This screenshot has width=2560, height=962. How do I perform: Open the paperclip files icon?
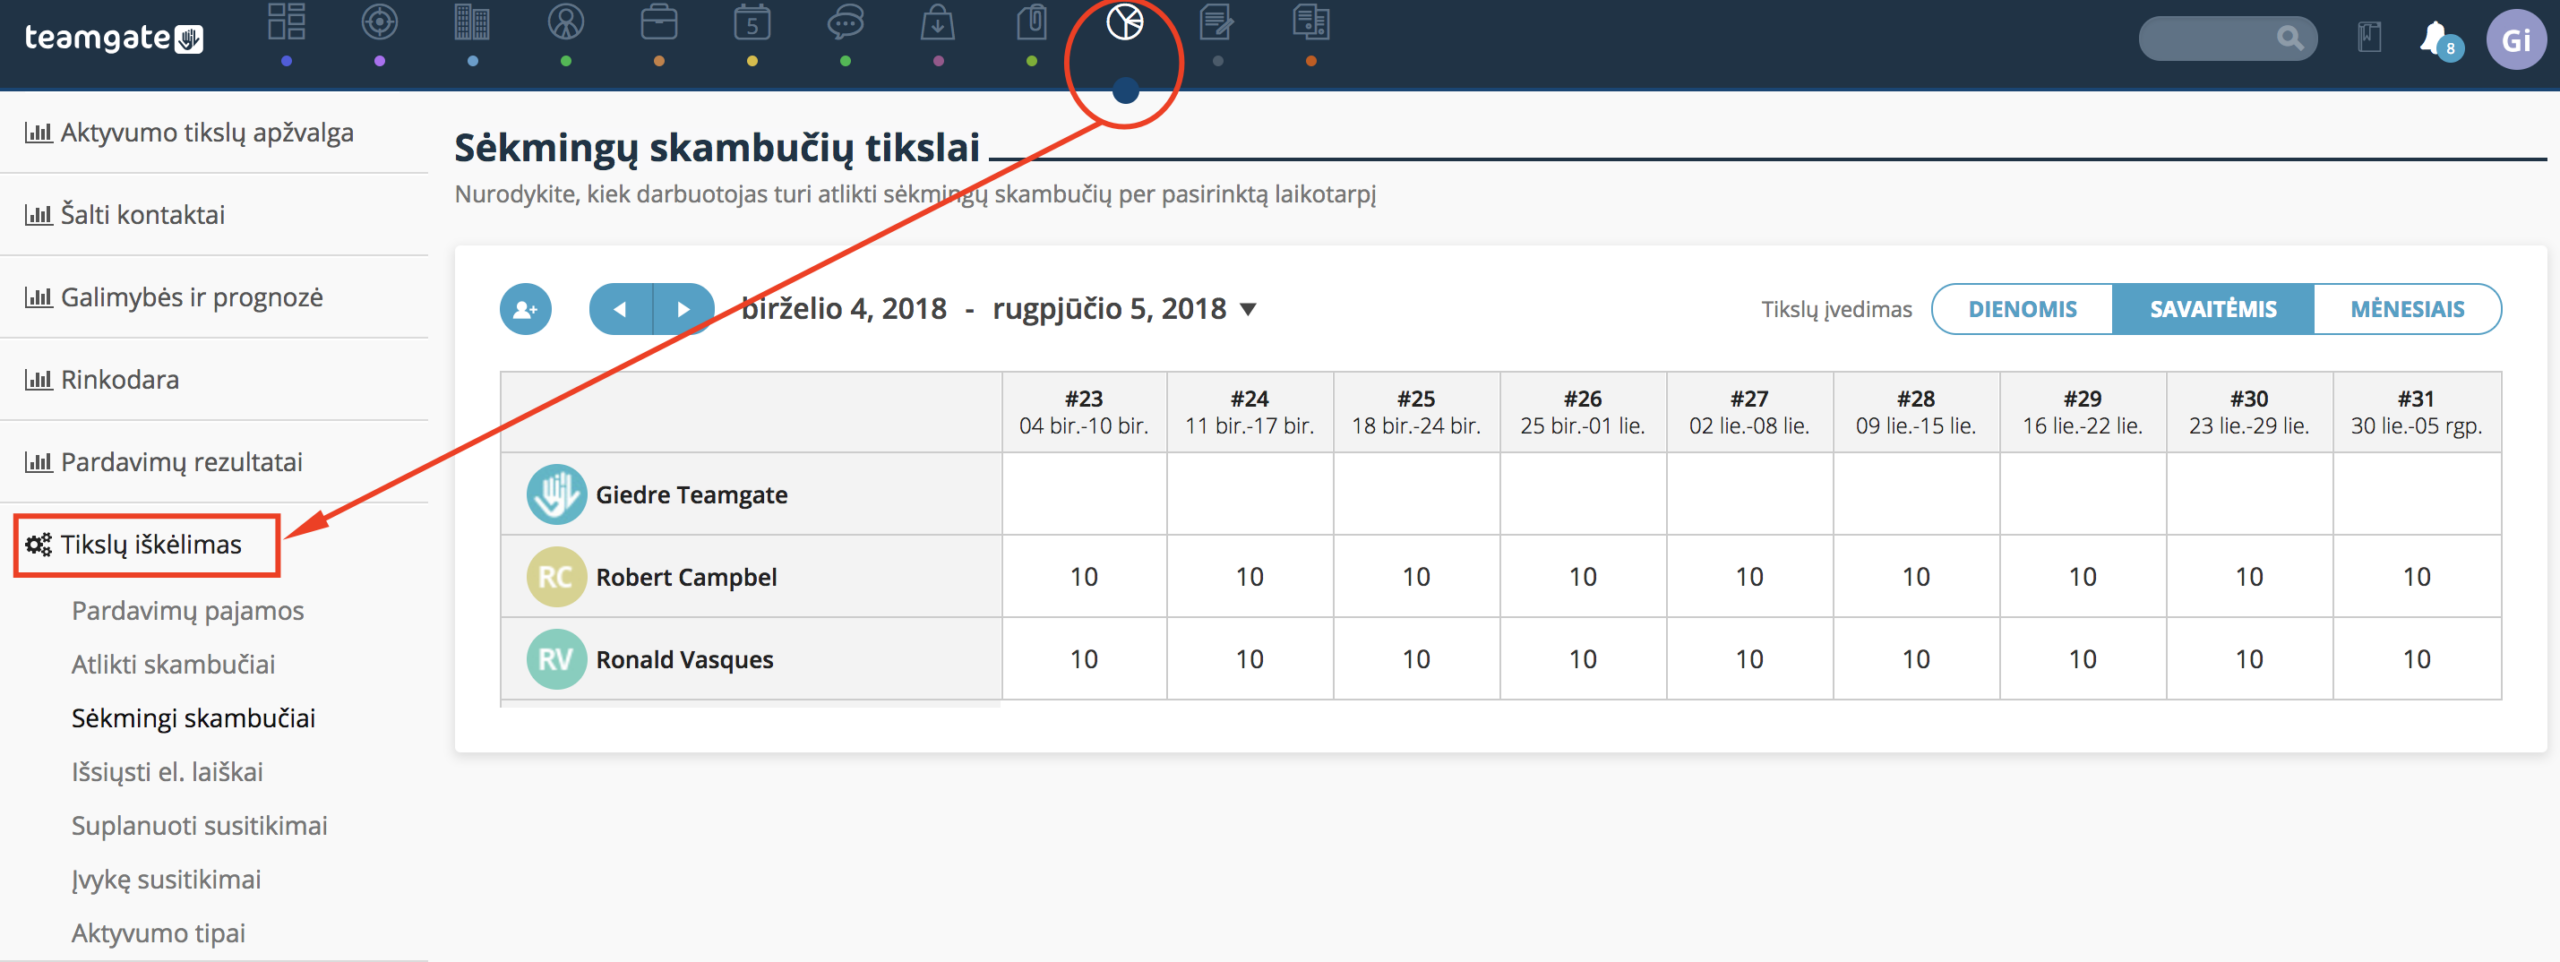point(1031,22)
